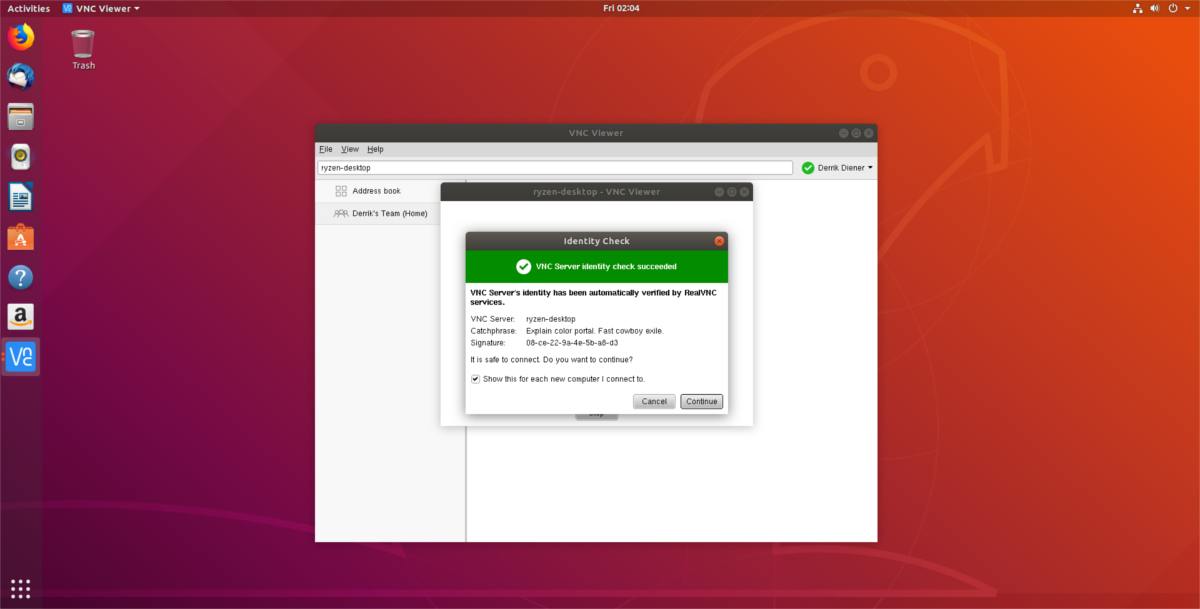This screenshot has height=609, width=1200.
Task: Open the network status icon in top bar
Action: [x=1138, y=8]
